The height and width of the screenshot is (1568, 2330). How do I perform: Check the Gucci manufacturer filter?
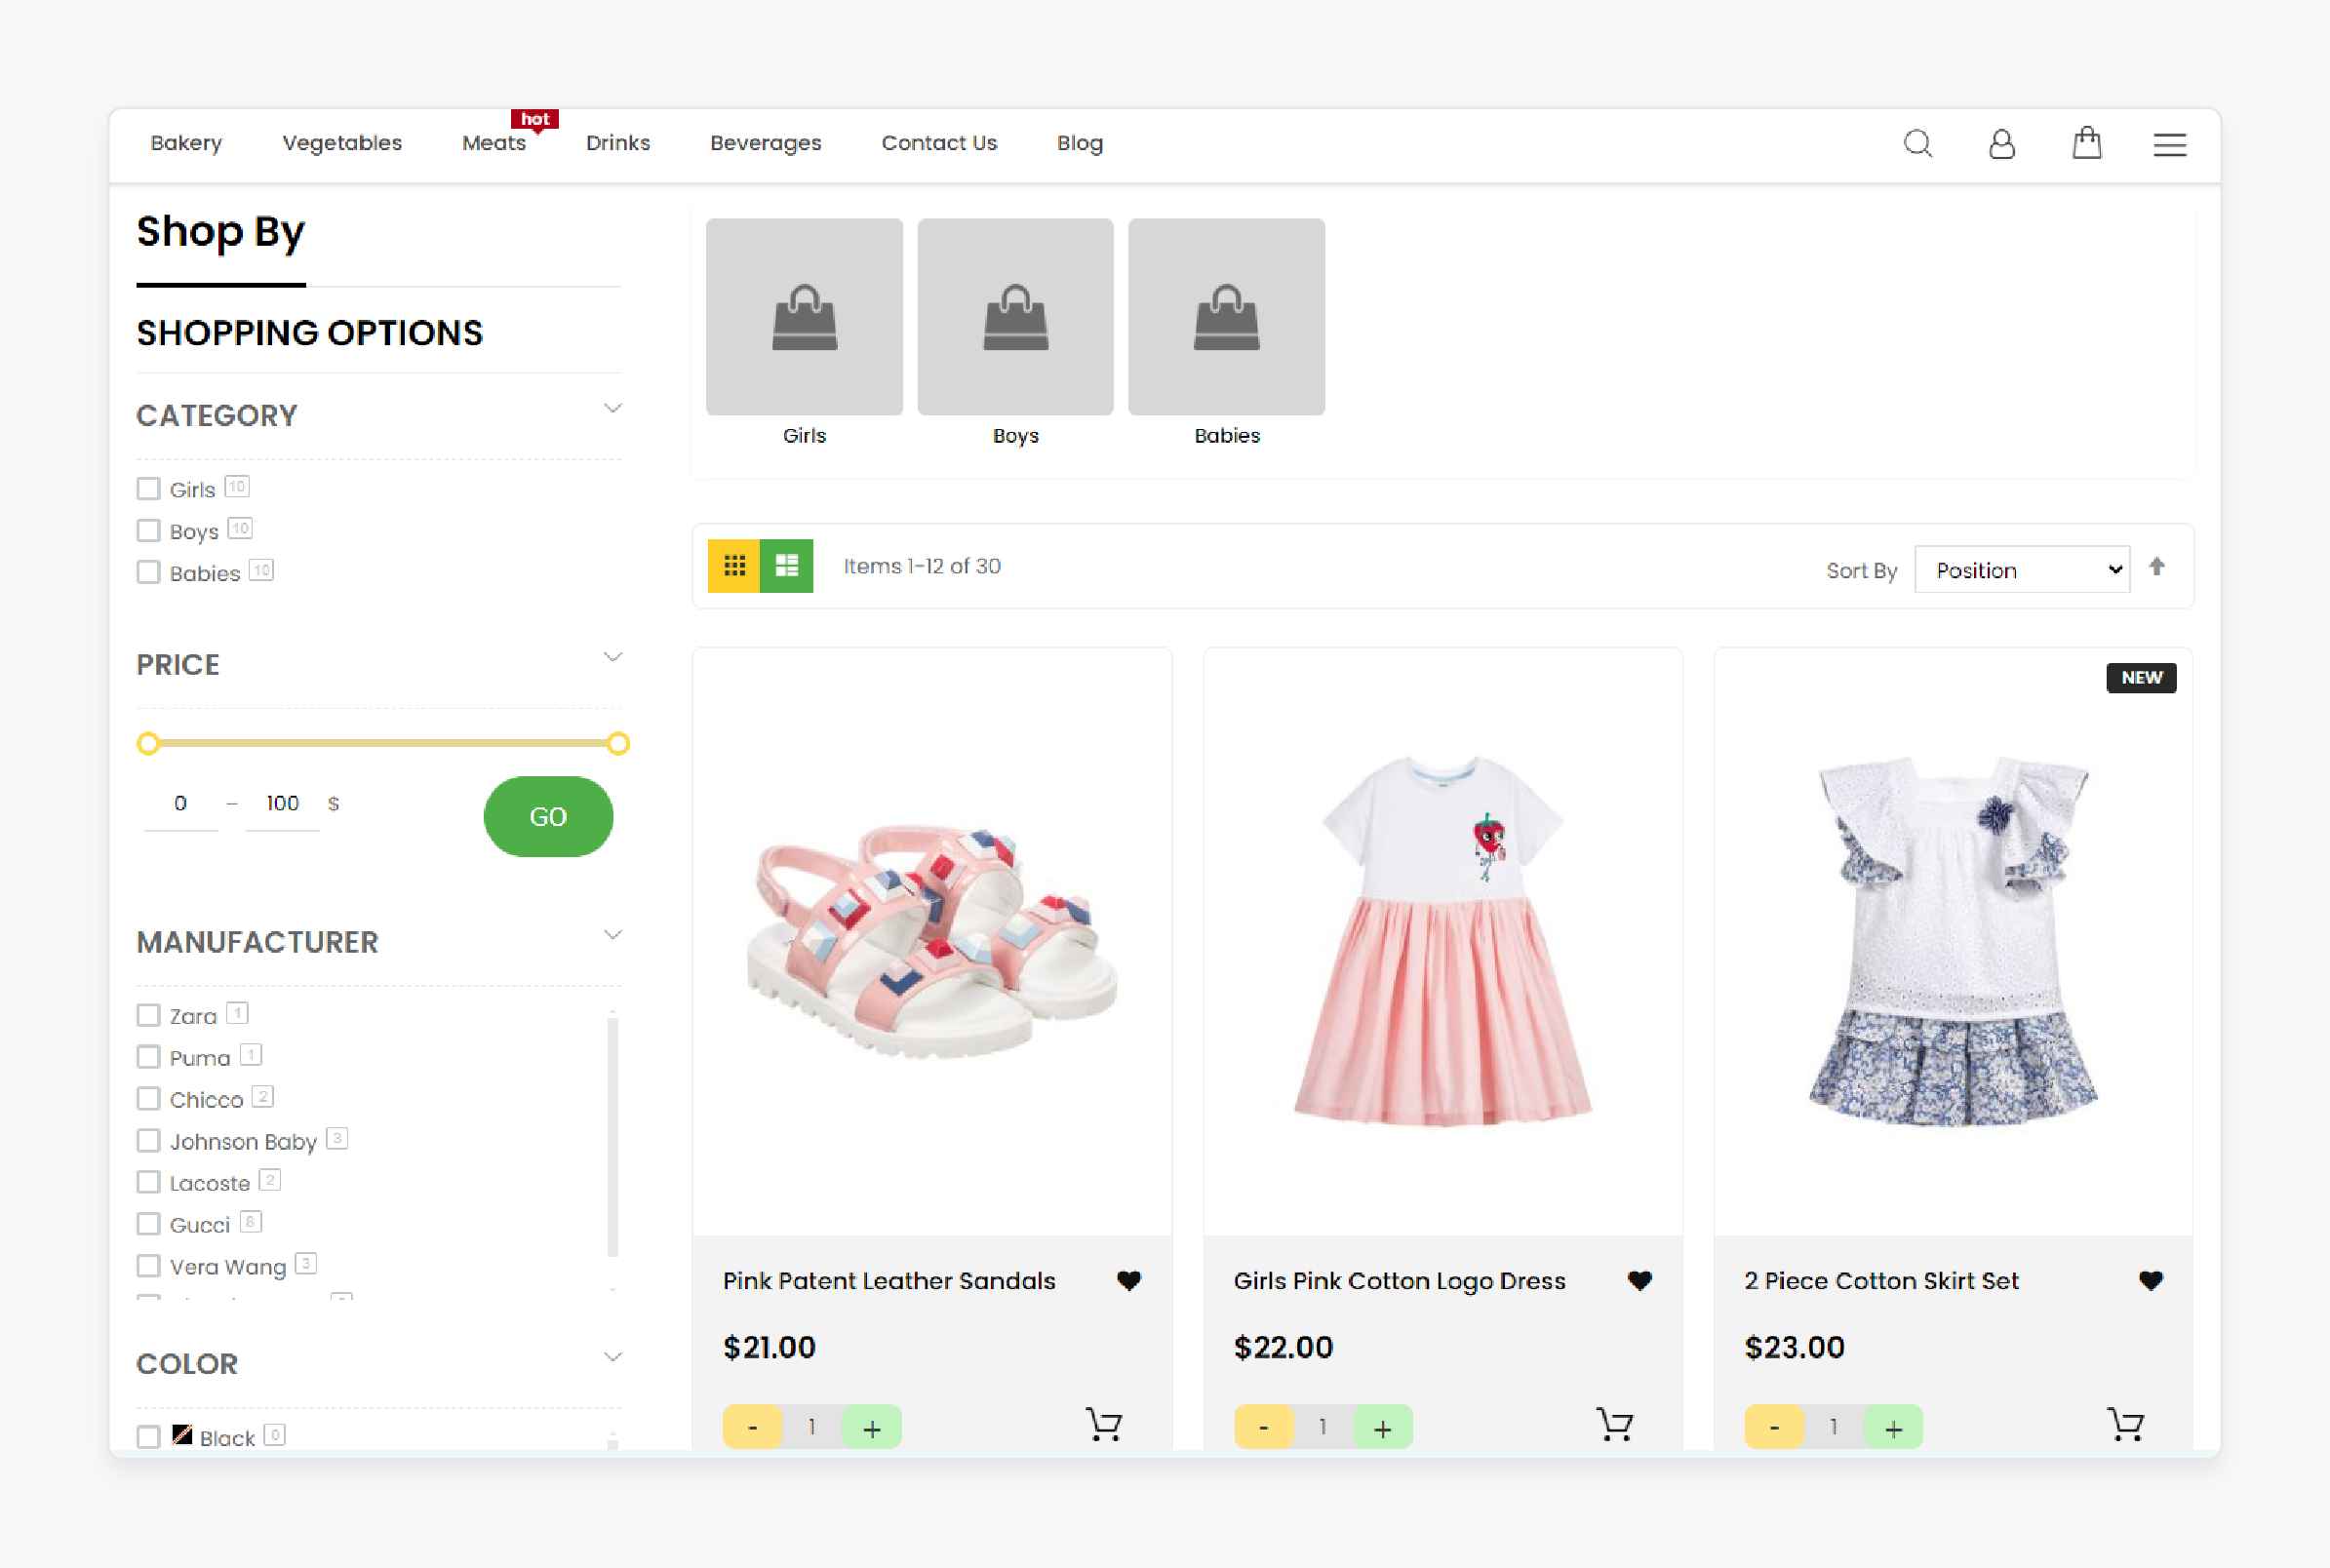148,1225
